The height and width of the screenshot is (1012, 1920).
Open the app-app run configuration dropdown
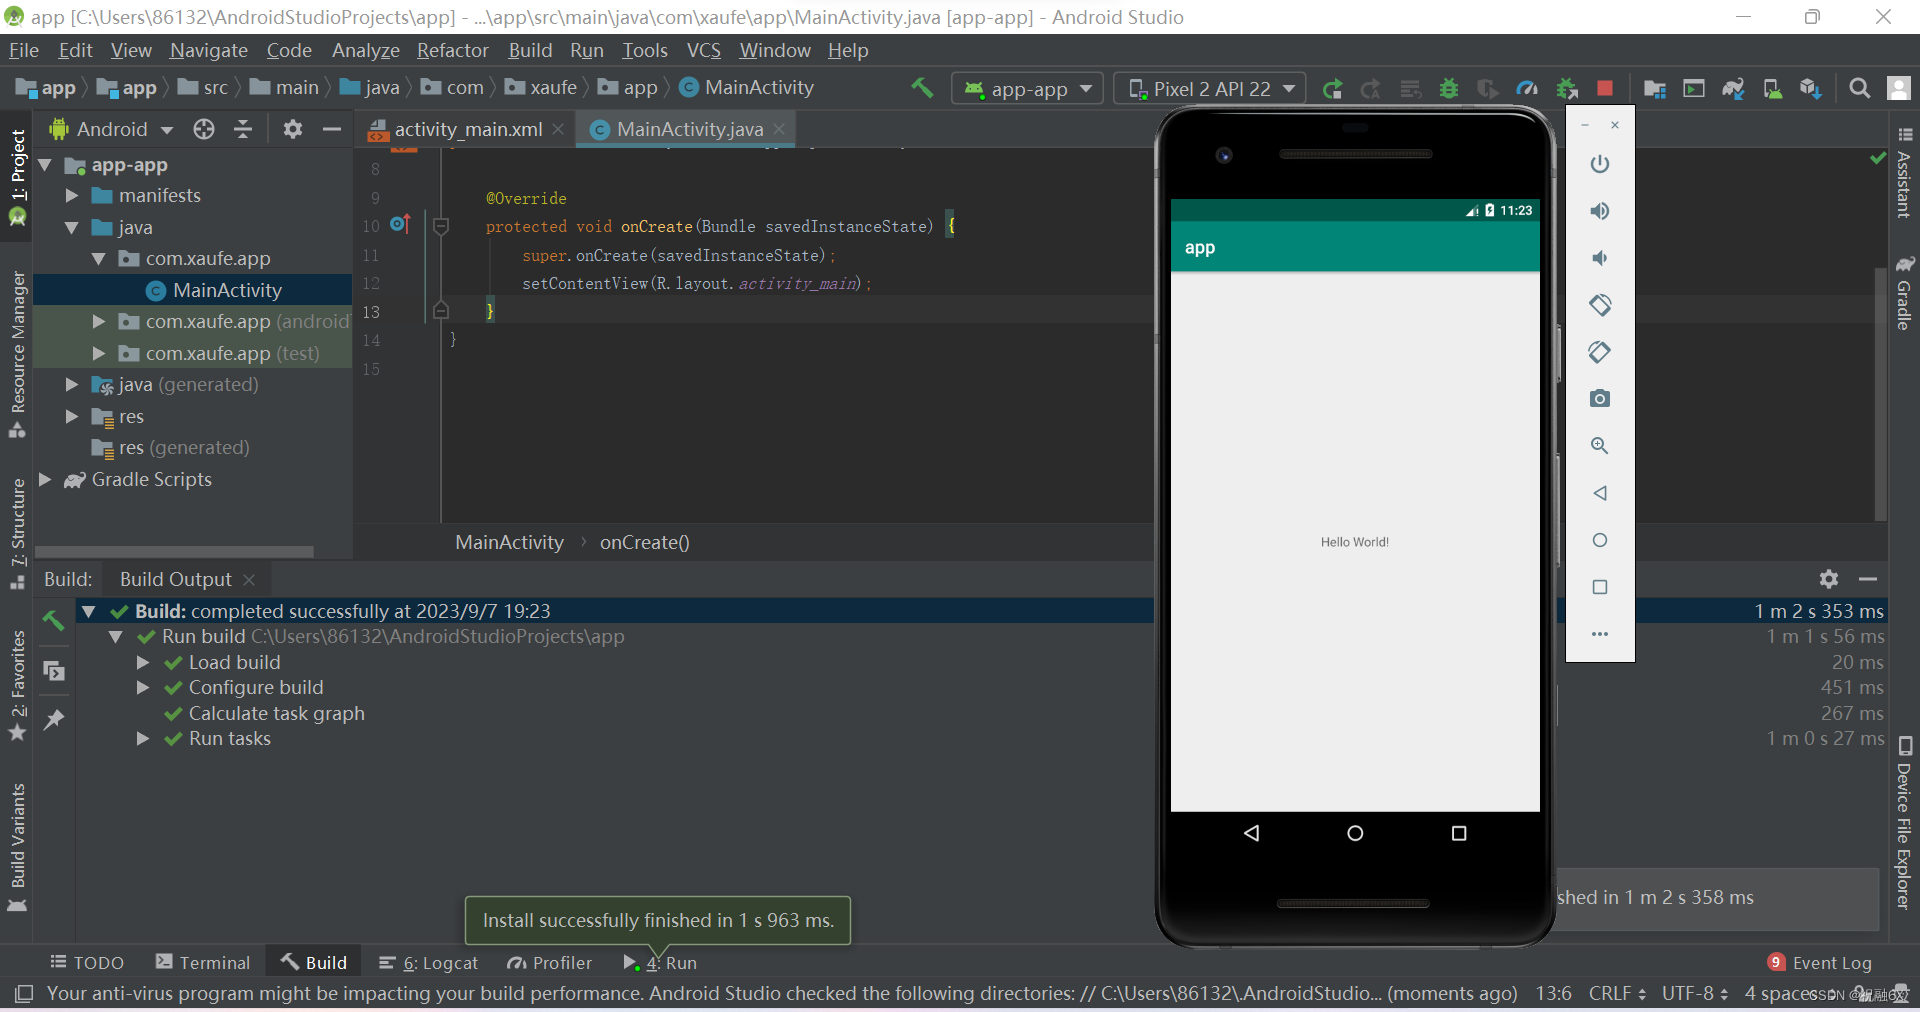coord(1028,89)
